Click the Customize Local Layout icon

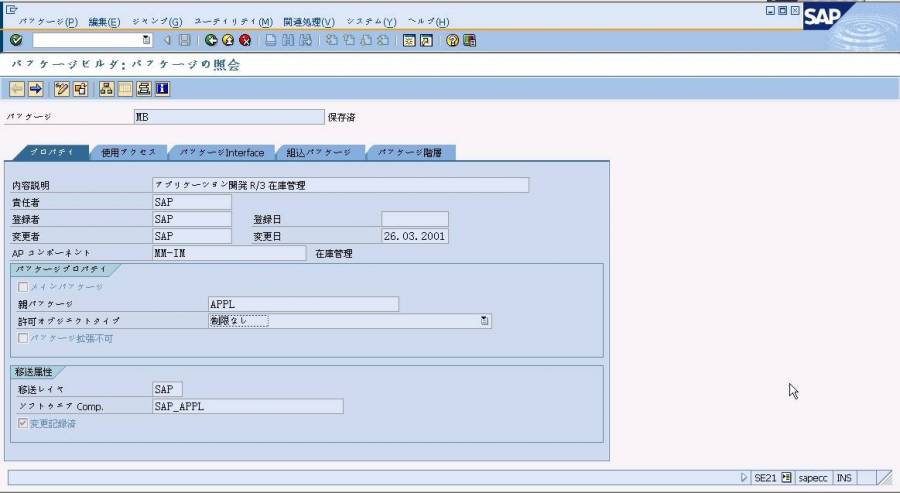(x=469, y=40)
